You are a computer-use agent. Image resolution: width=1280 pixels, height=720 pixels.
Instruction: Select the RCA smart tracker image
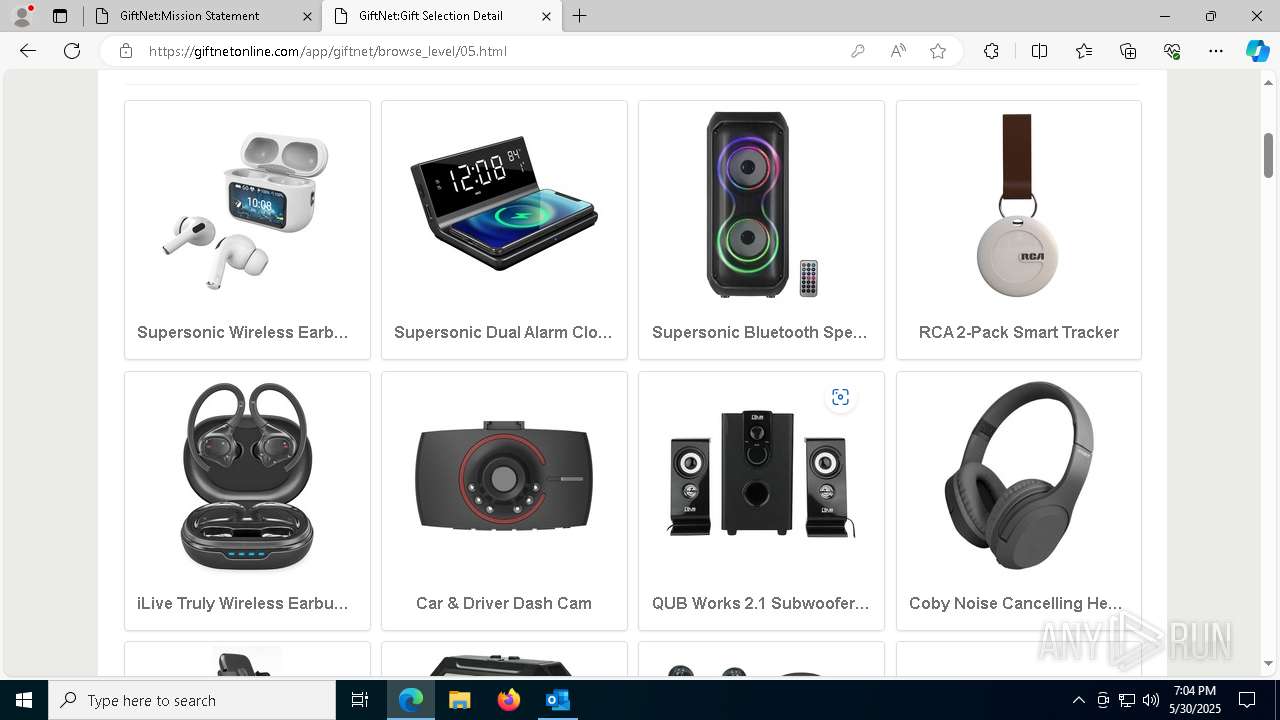coord(1018,205)
